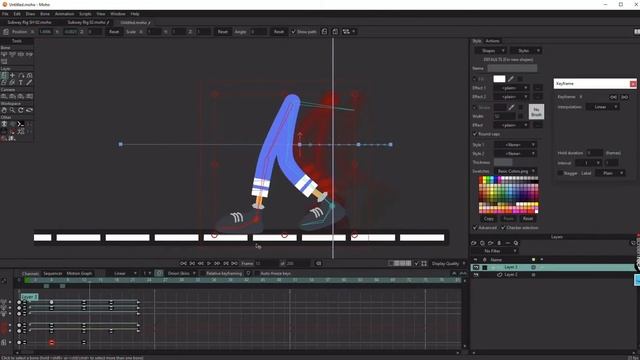
Task: Select Layer 2 in the Layers panel
Action: coord(511,275)
